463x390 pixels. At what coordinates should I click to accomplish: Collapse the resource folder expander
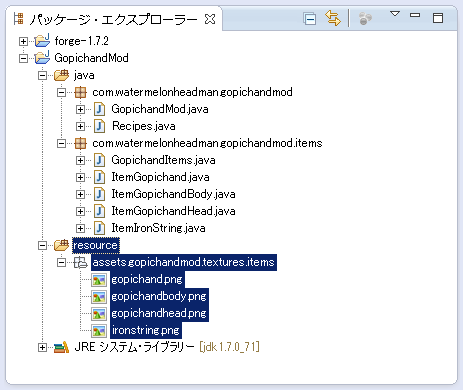tap(42, 246)
